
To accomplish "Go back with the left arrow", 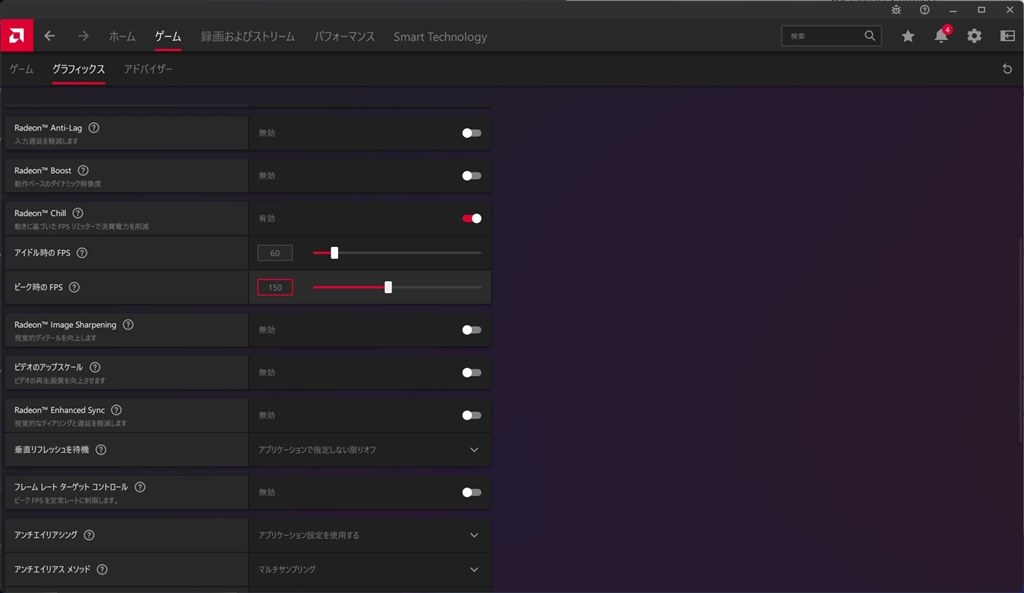I will [50, 36].
